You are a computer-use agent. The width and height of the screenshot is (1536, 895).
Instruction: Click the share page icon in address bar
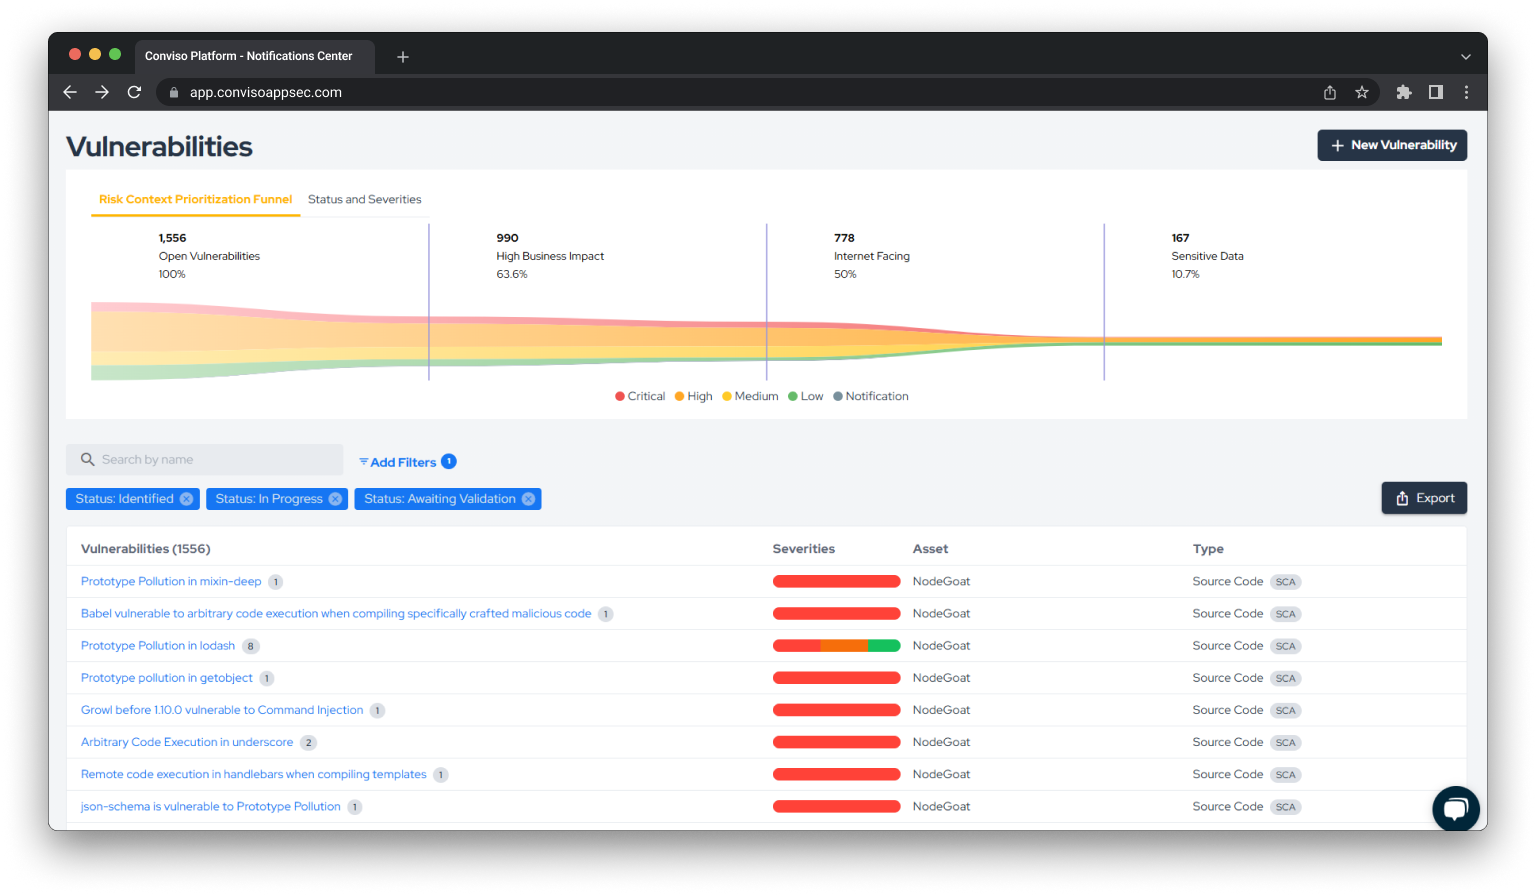pos(1330,92)
